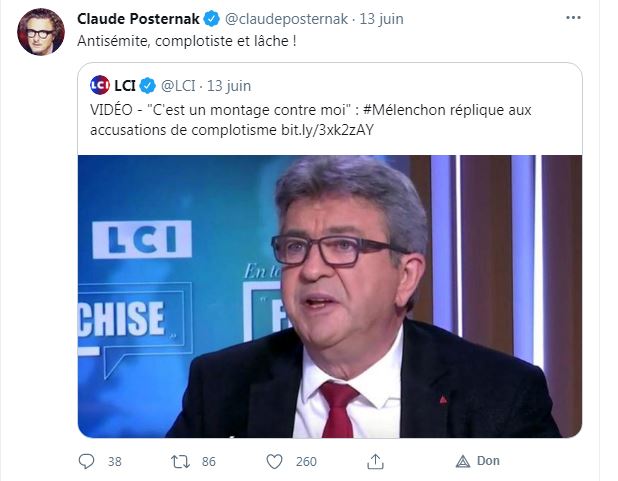Like the tweet with heart icon
The height and width of the screenshot is (481, 618).
[274, 461]
